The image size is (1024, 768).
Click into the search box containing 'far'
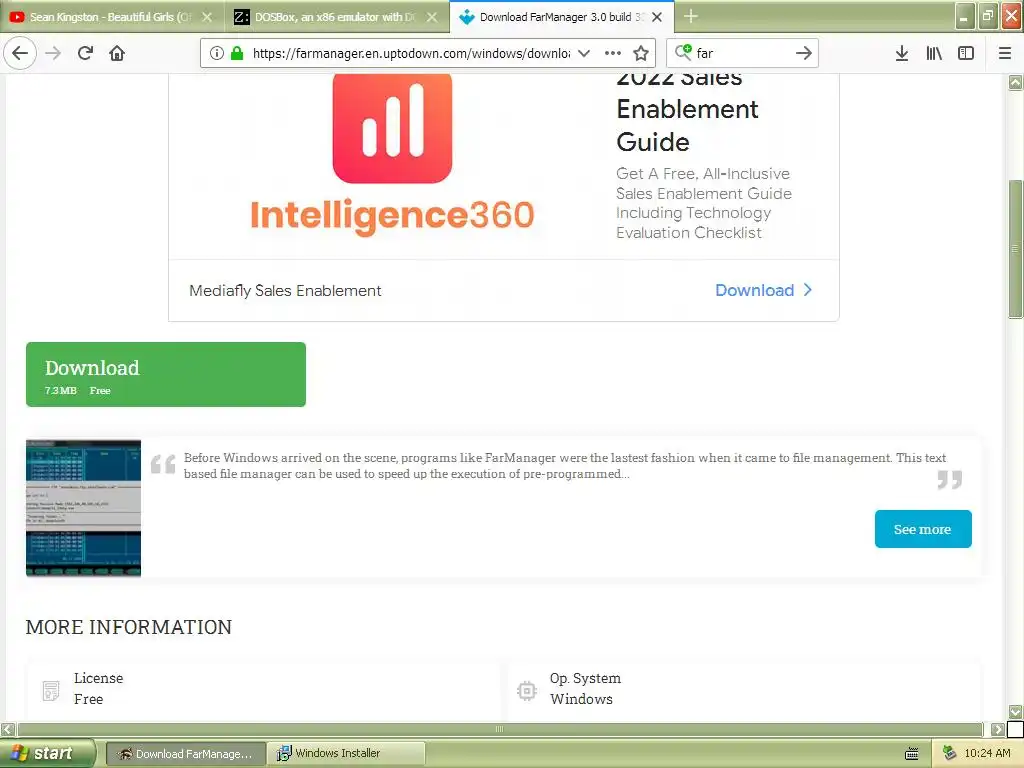tap(743, 53)
